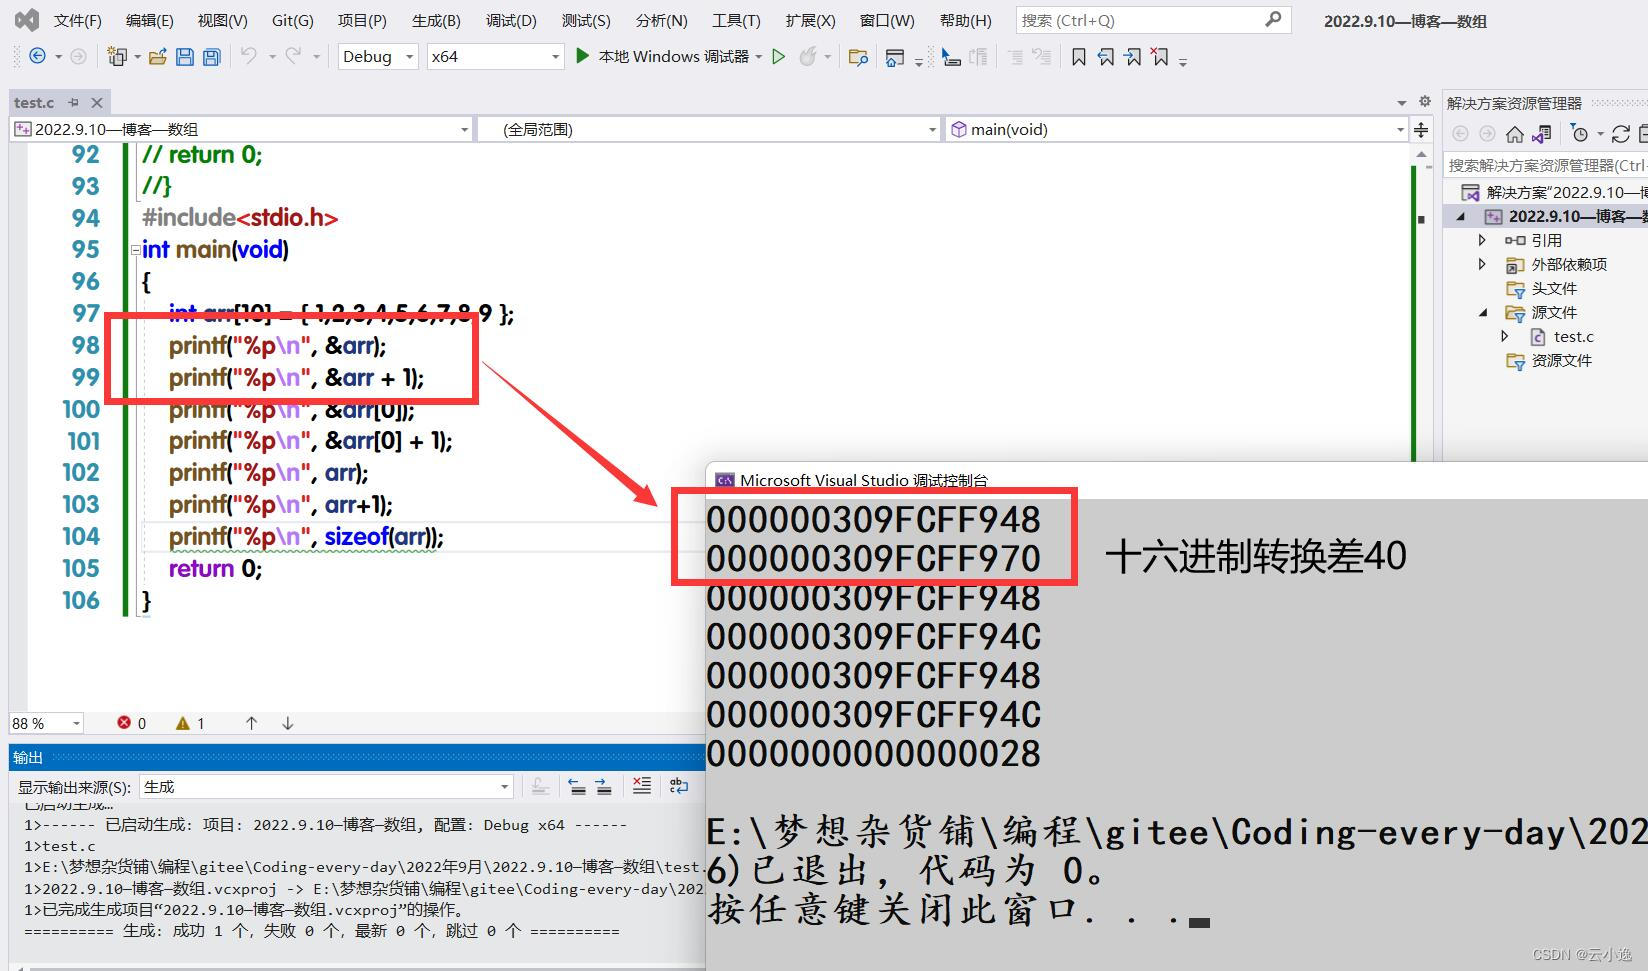
Task: Click the Visual Studio logo icon
Action: coord(27,19)
